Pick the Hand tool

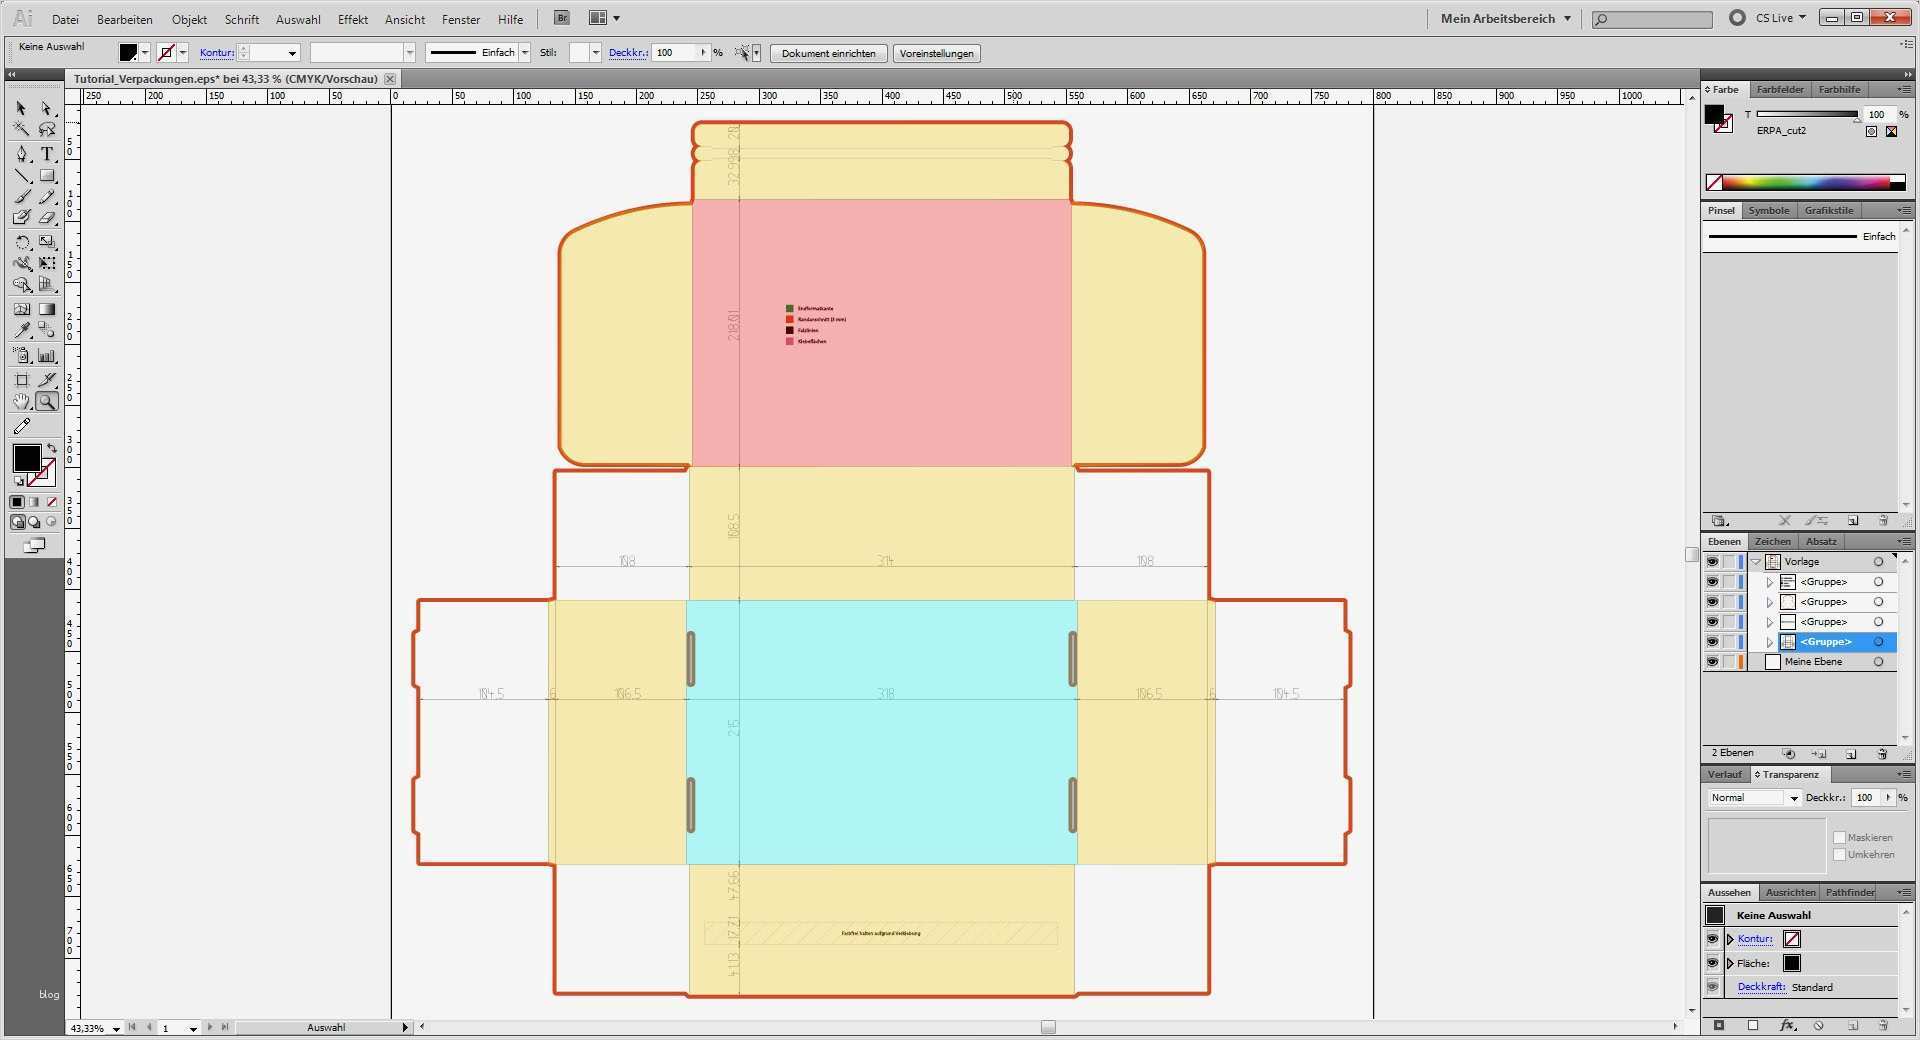[x=20, y=402]
